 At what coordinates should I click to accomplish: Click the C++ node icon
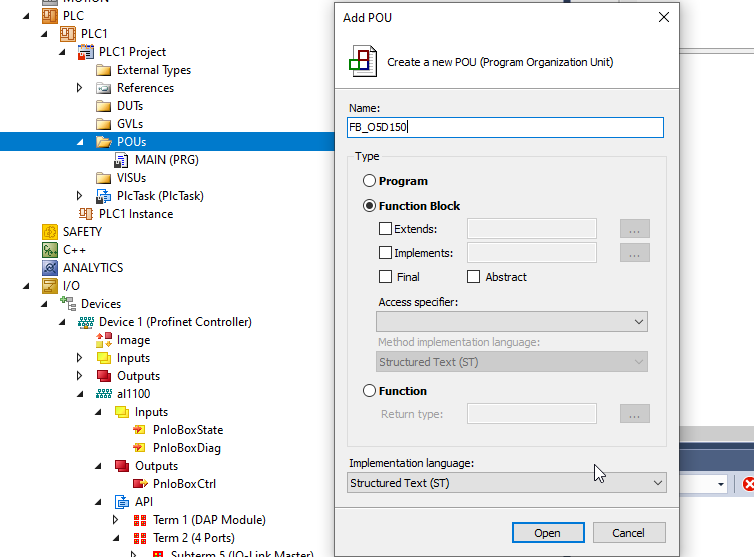(50, 250)
